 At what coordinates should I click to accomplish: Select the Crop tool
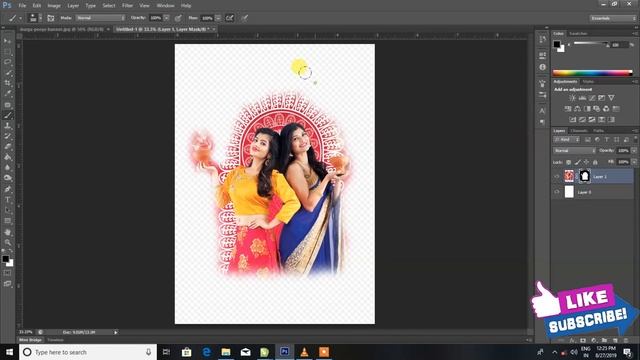[x=7, y=83]
